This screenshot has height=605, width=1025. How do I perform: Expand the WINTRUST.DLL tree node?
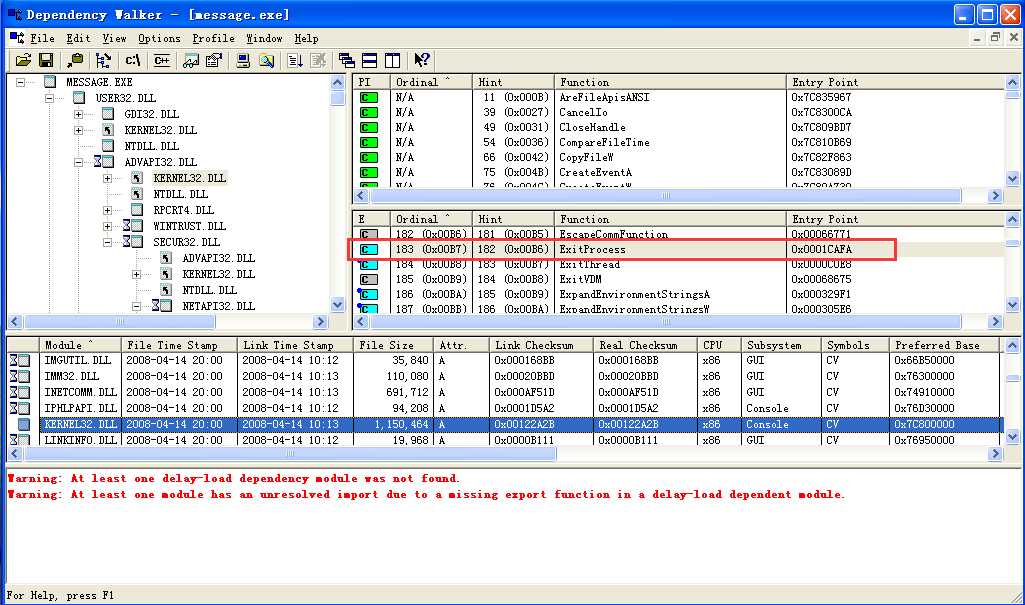[x=107, y=226]
